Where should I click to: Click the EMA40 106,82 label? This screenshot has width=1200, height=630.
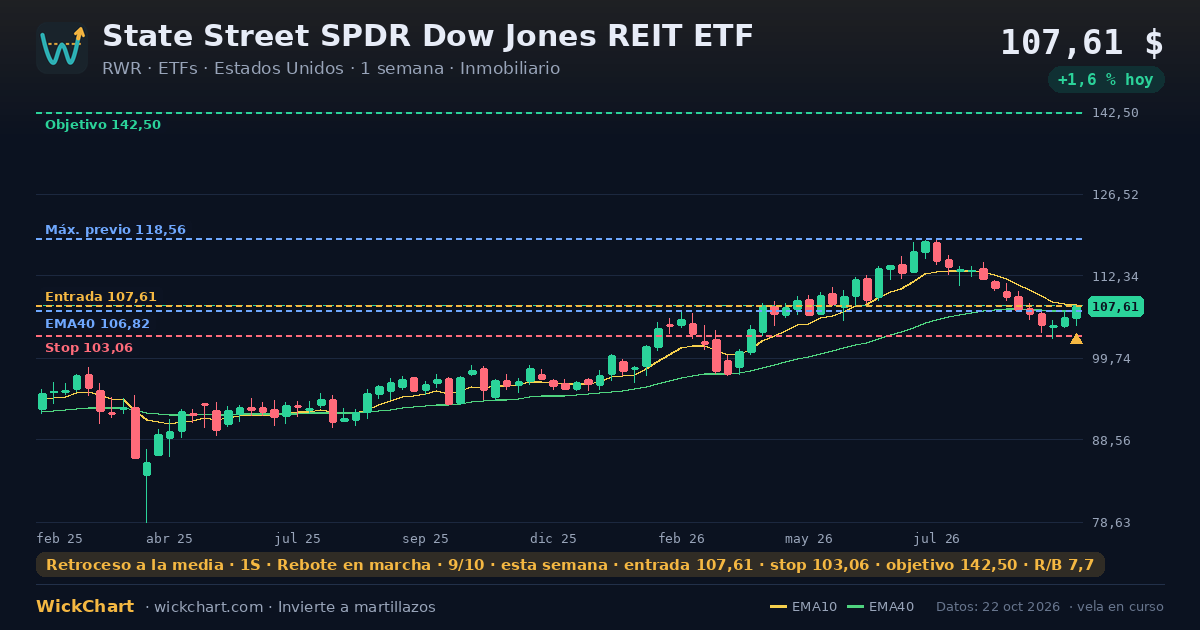pyautogui.click(x=97, y=324)
